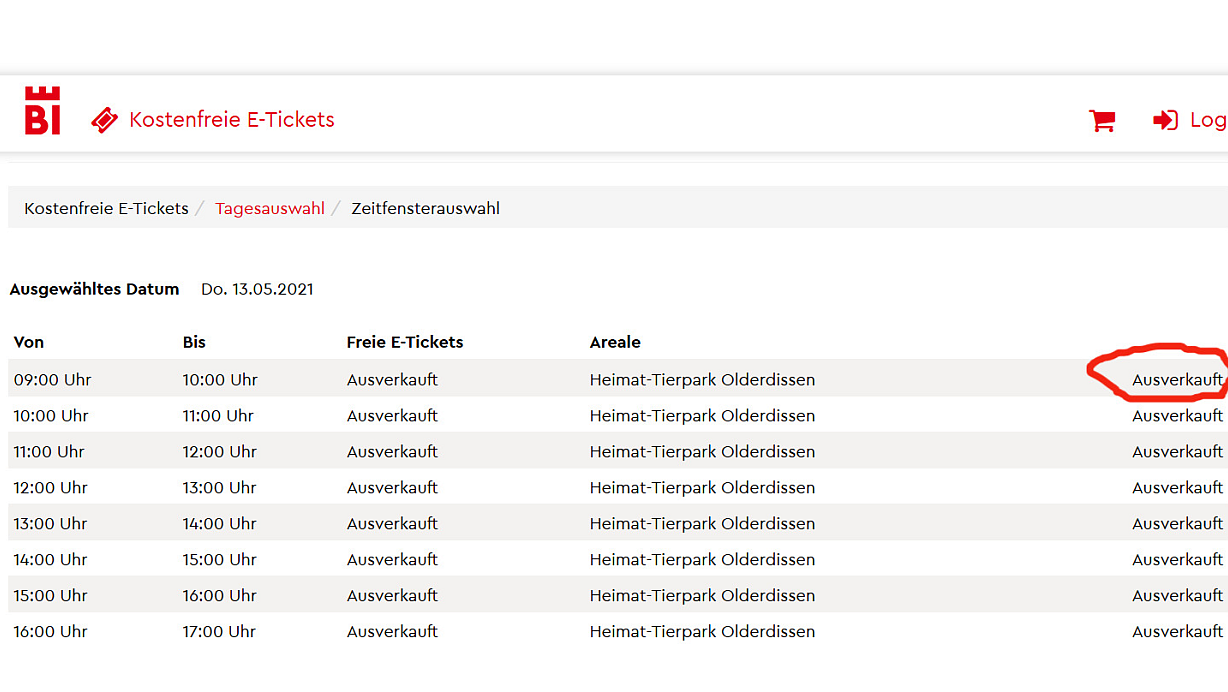
Task: Click rightmost Ausverkauft for 11:00 Uhr slot
Action: point(1177,452)
